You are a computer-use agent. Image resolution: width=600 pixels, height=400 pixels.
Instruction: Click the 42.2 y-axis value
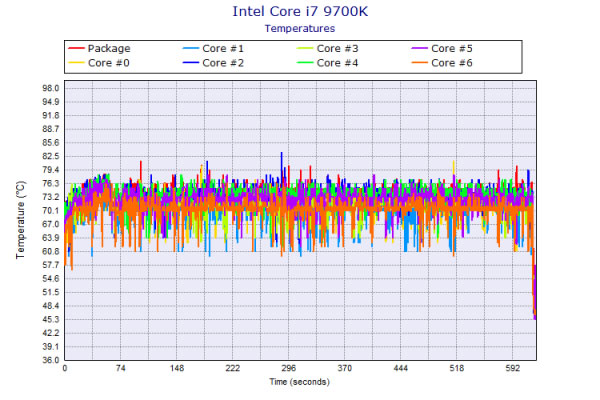tap(51, 333)
